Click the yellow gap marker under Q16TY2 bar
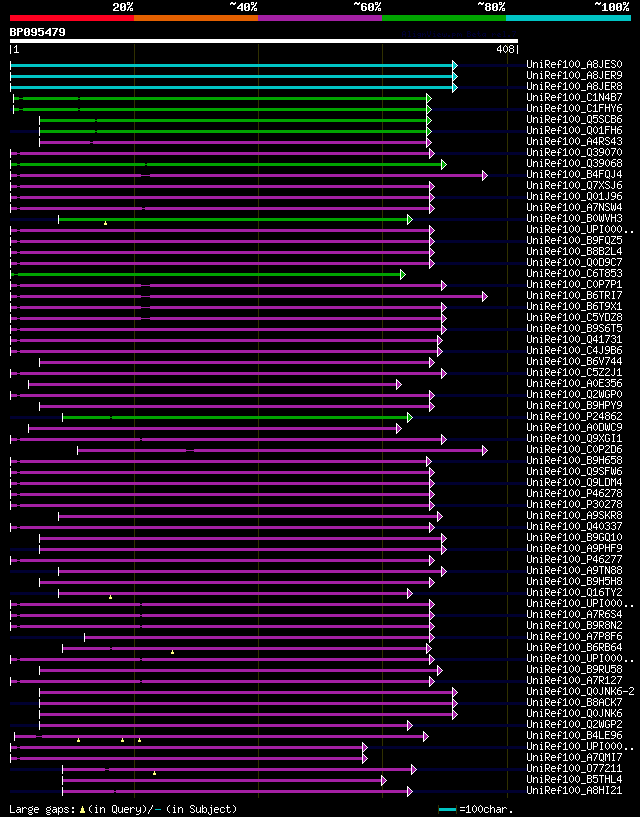The width and height of the screenshot is (640, 817). click(110, 597)
